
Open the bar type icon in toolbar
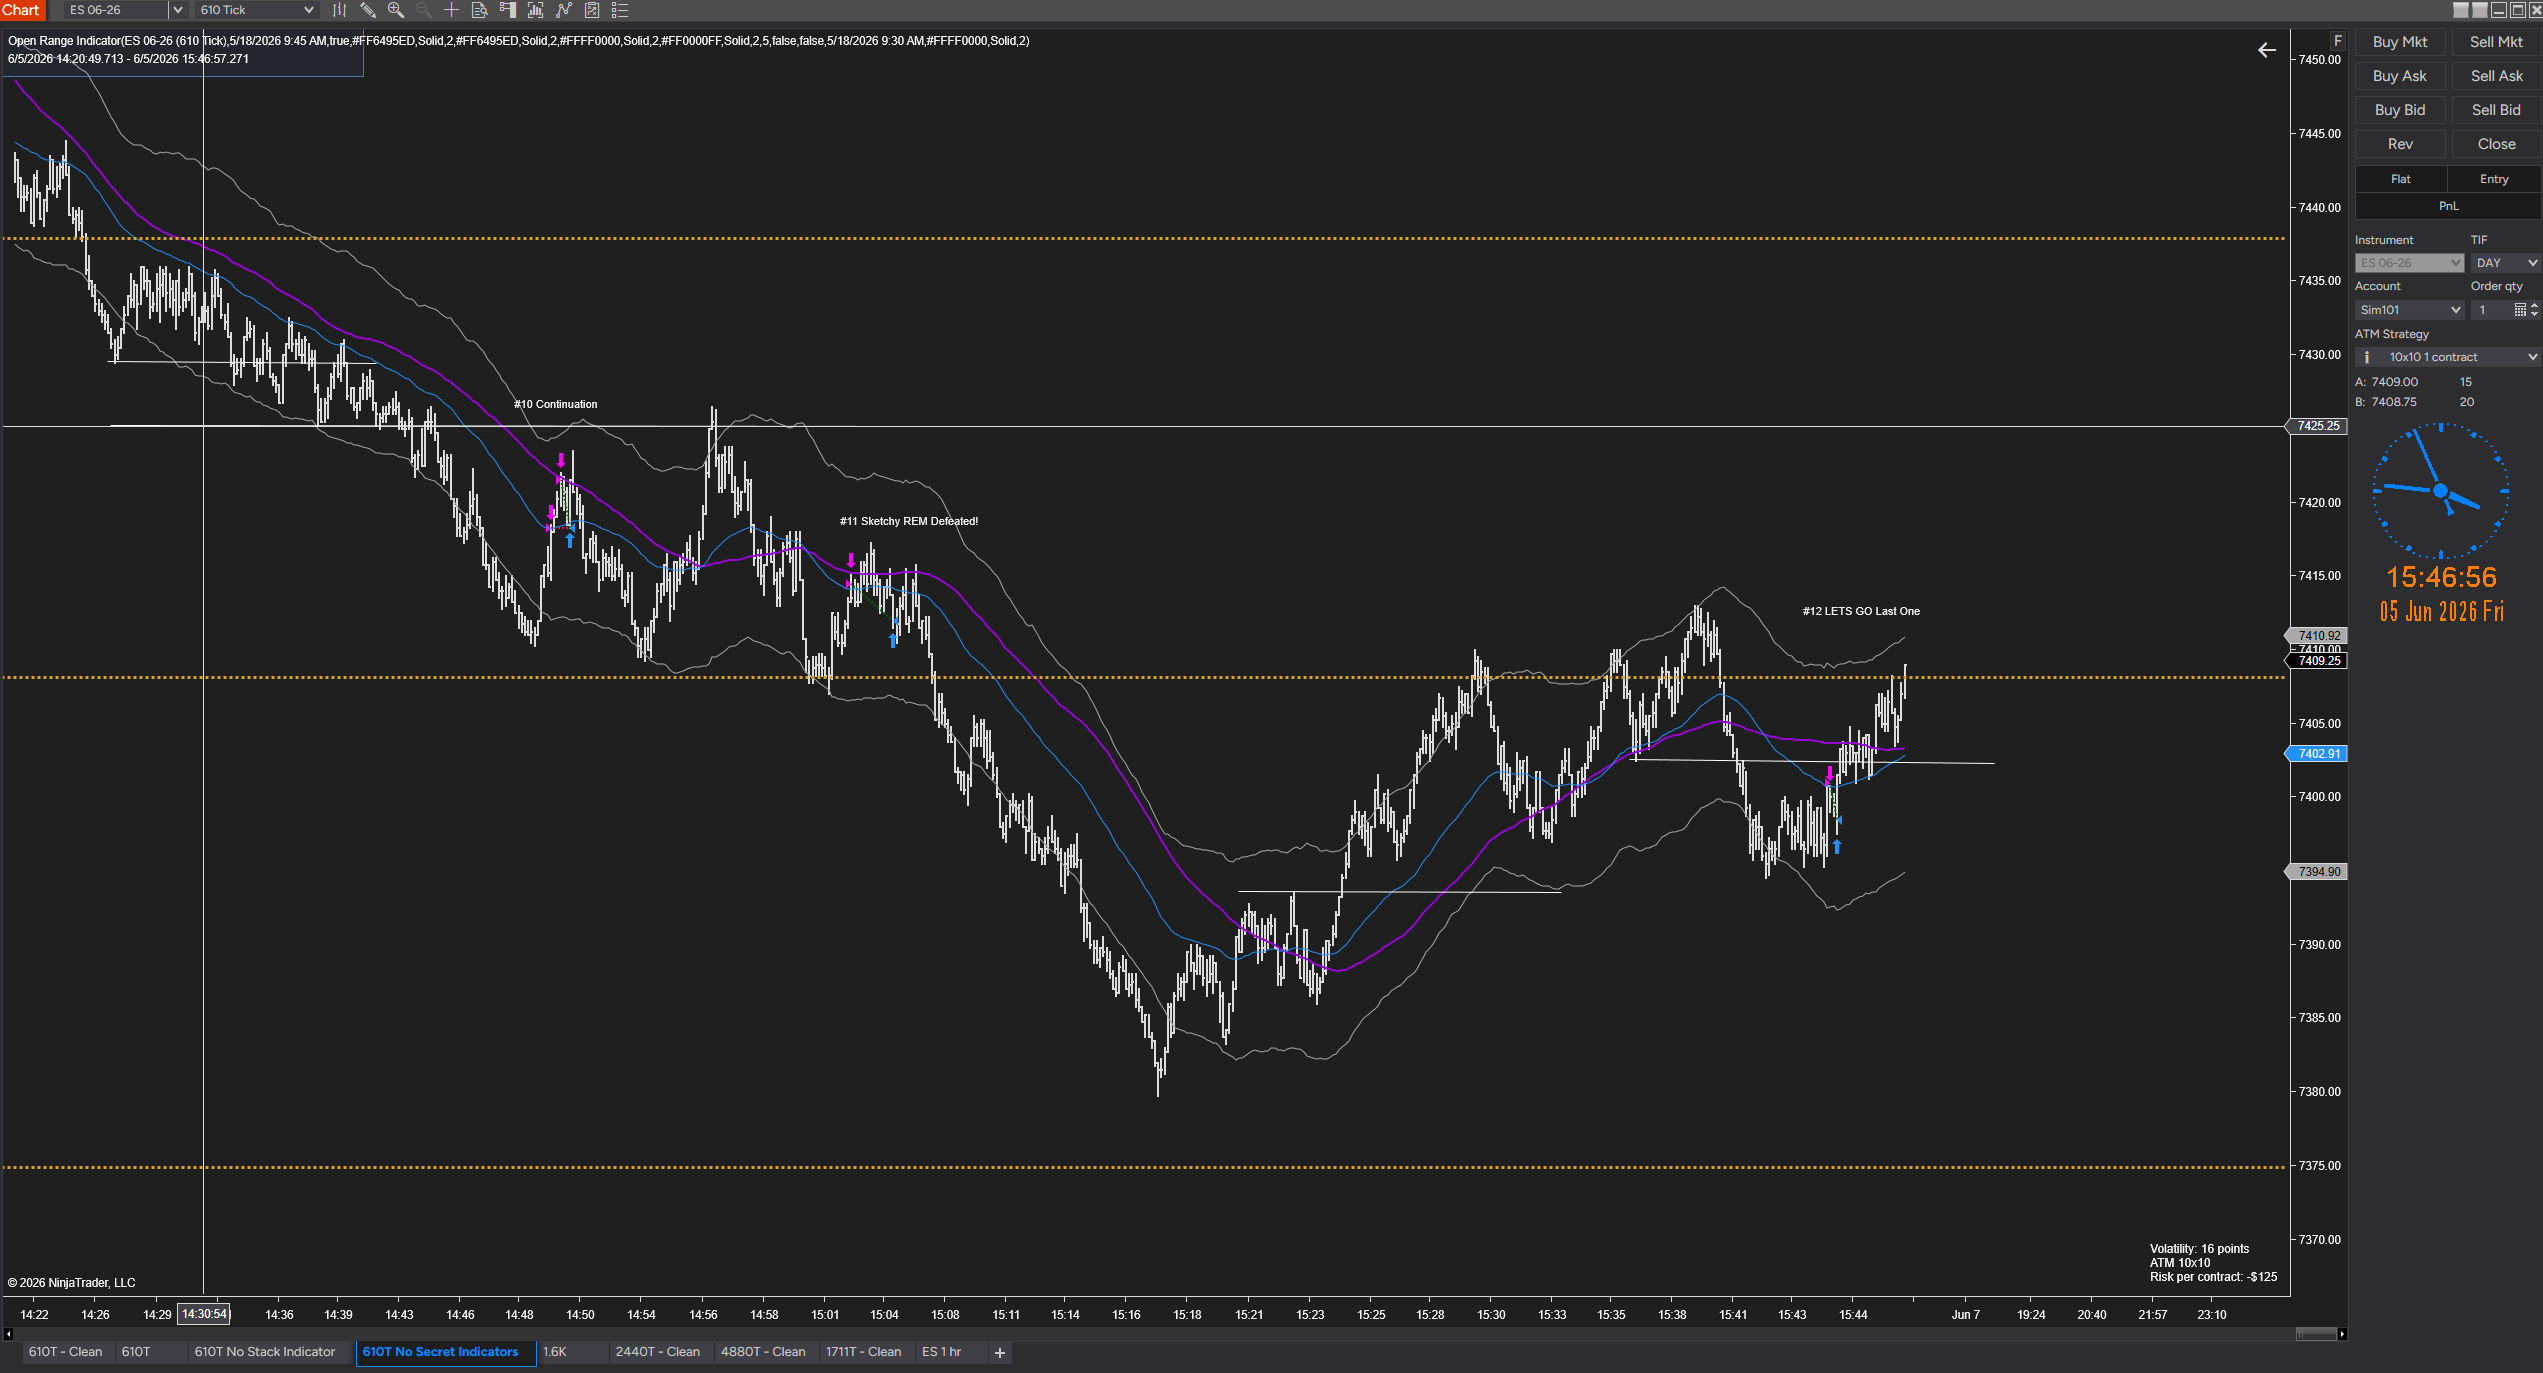pos(339,10)
